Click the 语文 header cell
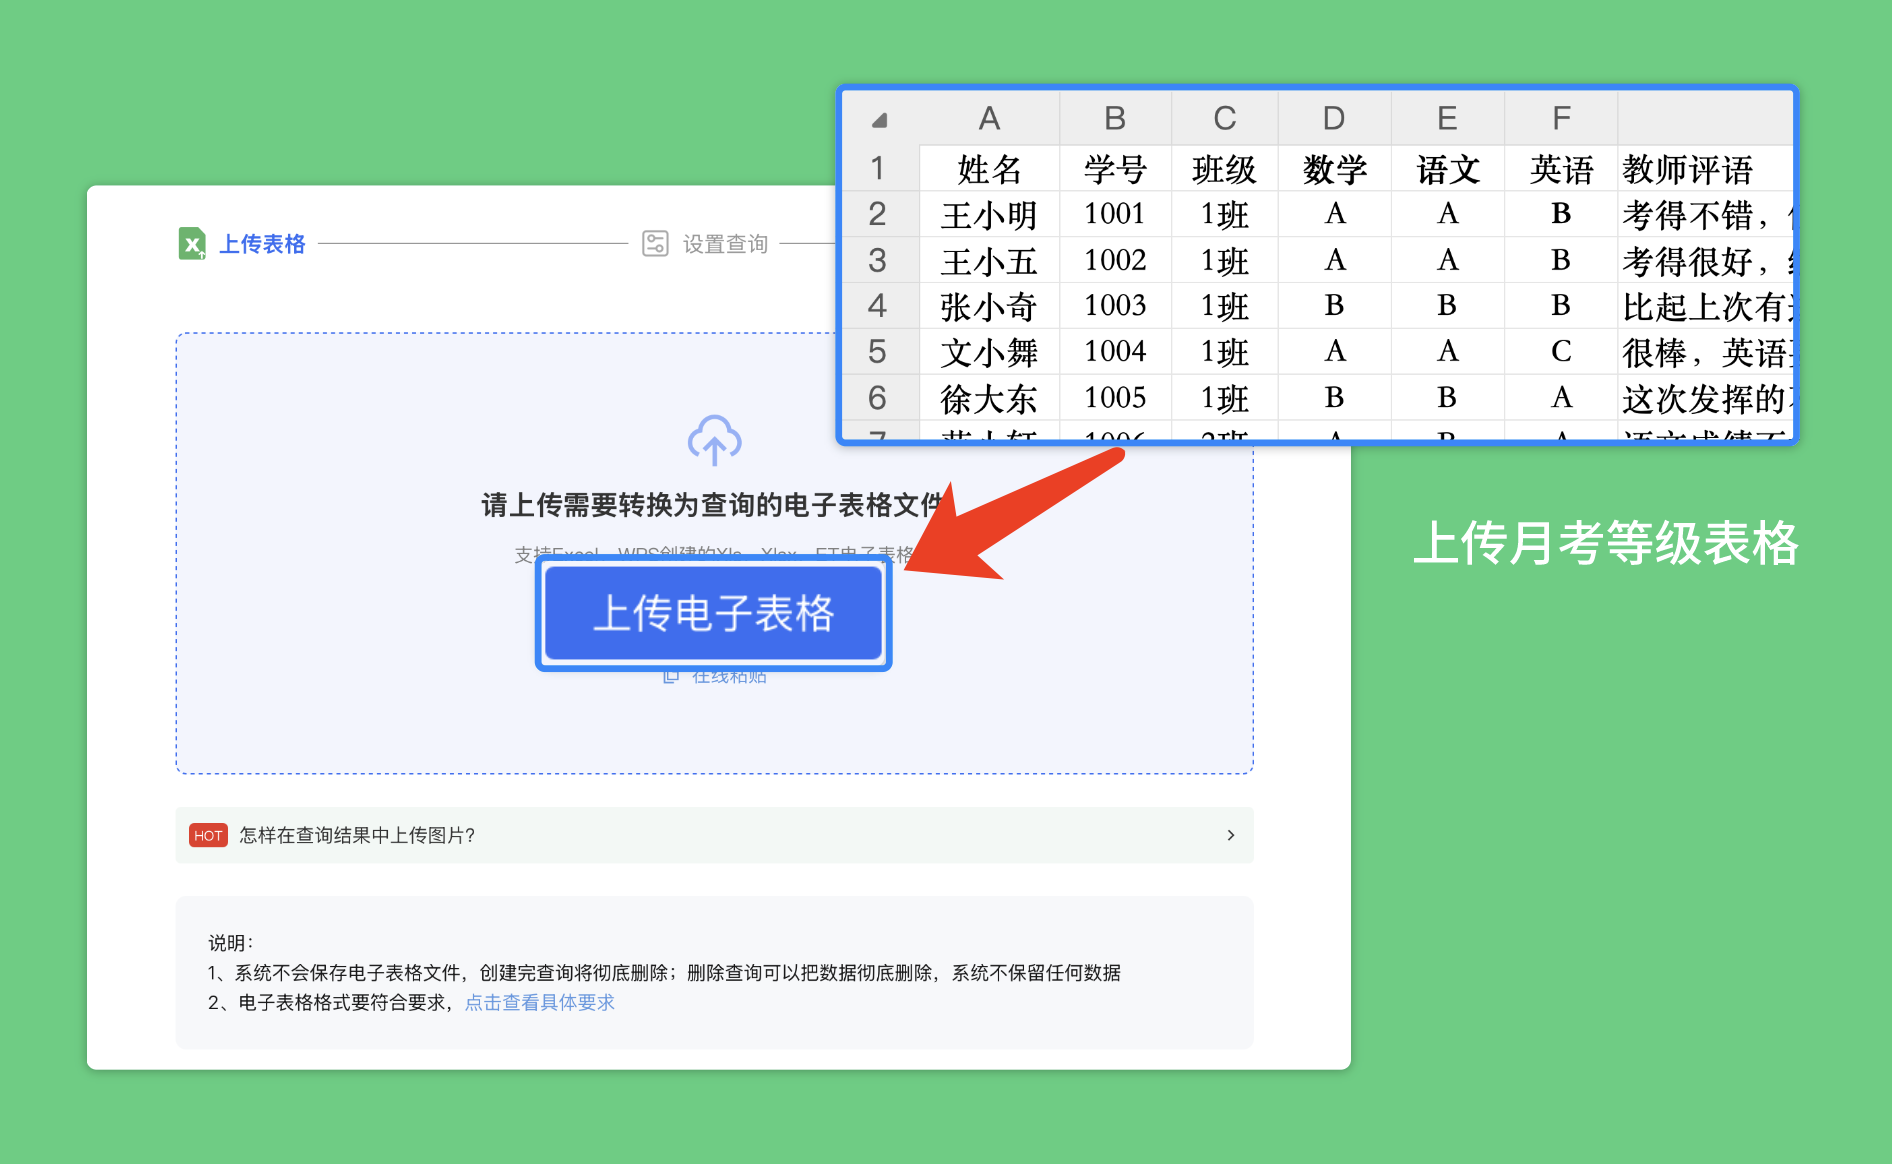 click(1447, 169)
